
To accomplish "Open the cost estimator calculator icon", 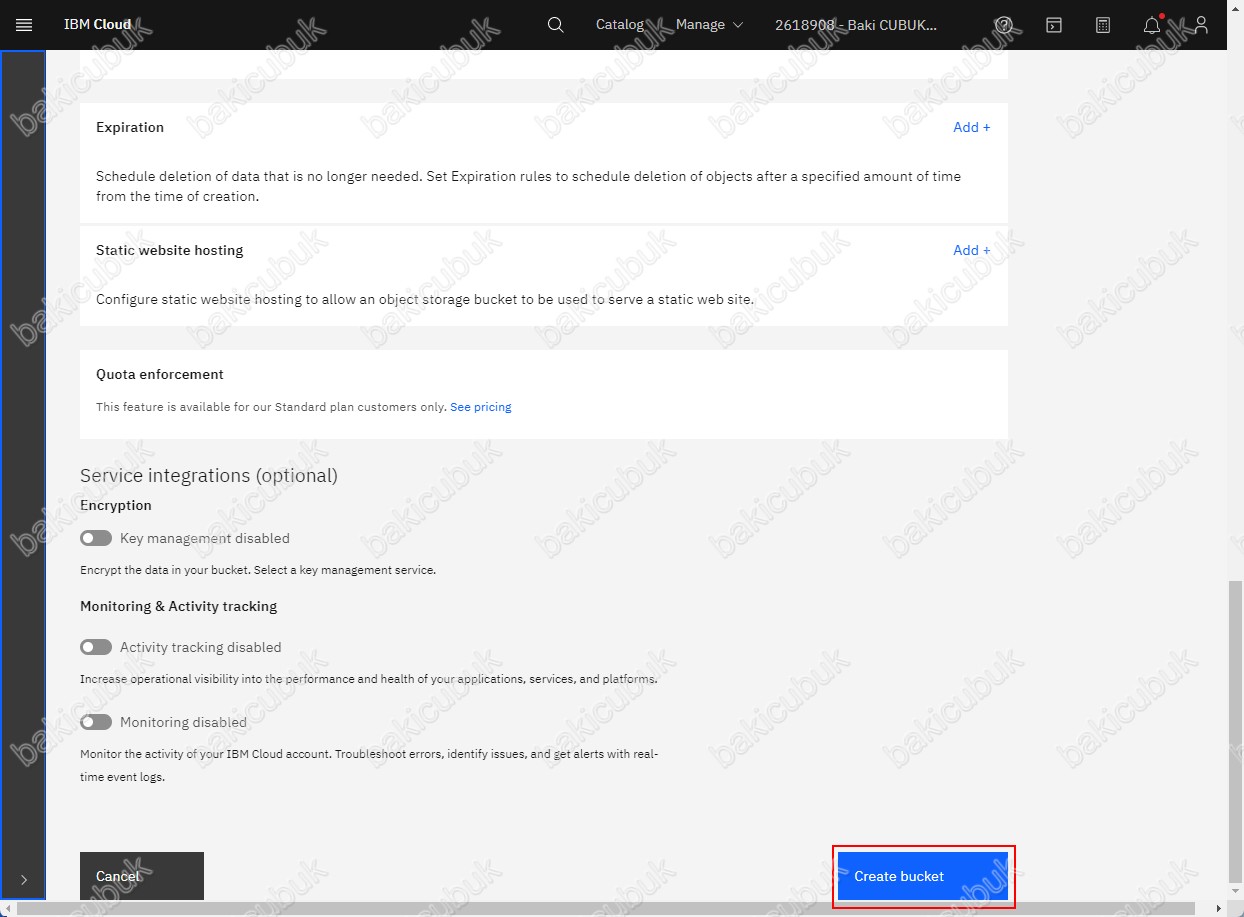I will tap(1103, 25).
